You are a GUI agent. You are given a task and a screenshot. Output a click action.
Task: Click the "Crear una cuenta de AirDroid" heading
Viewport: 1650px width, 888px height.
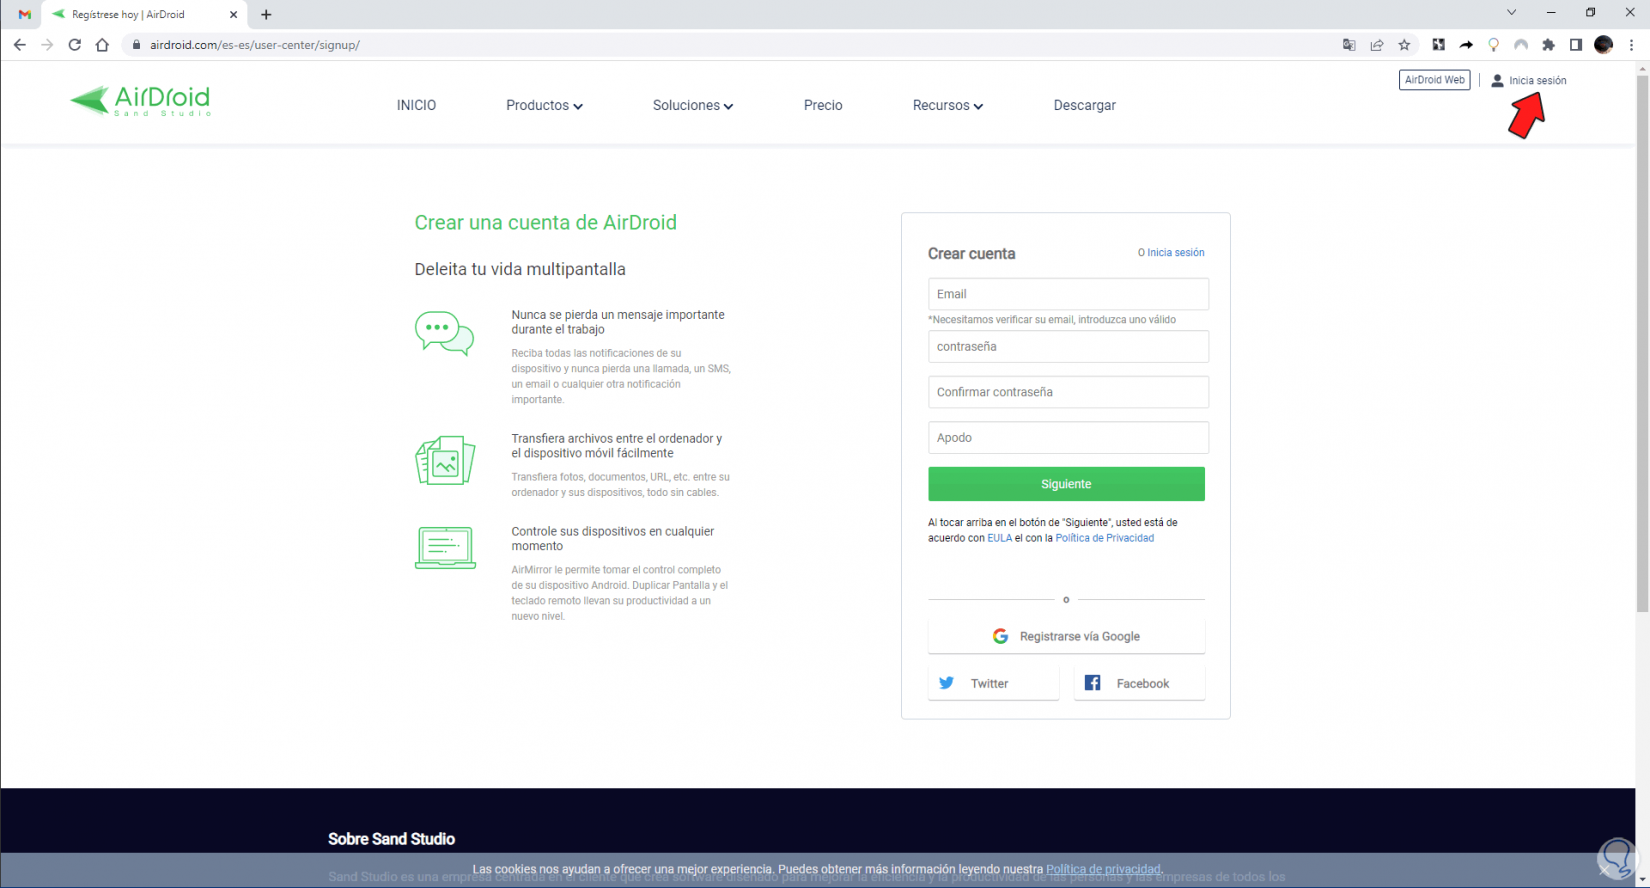(546, 223)
